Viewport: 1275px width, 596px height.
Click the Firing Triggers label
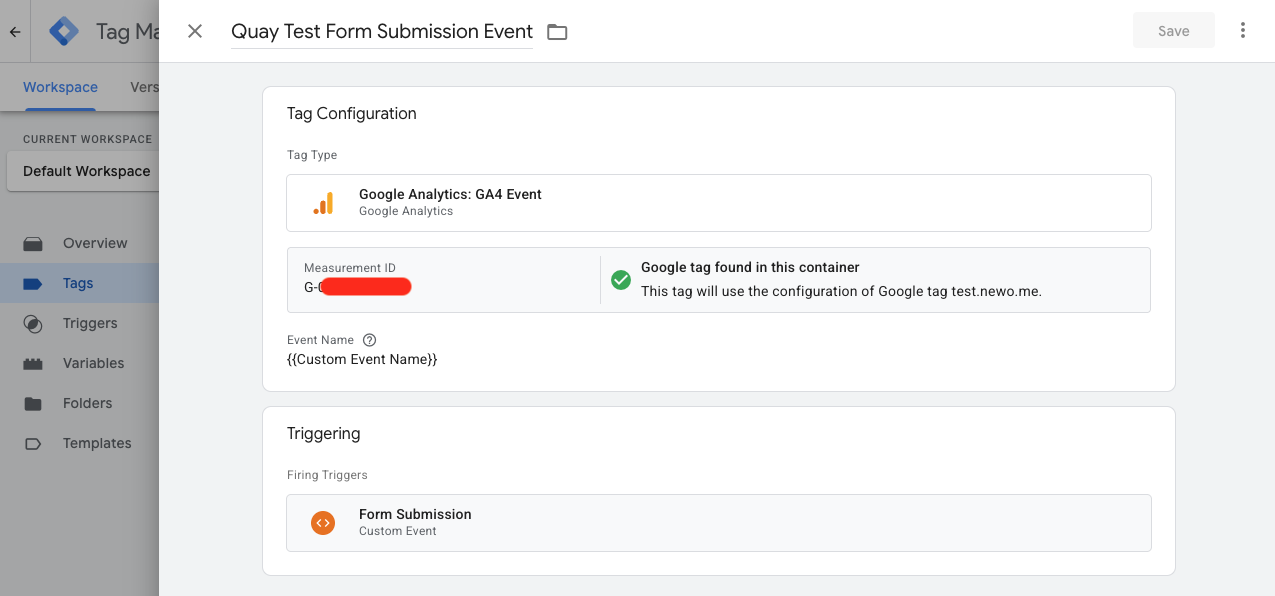(x=327, y=475)
